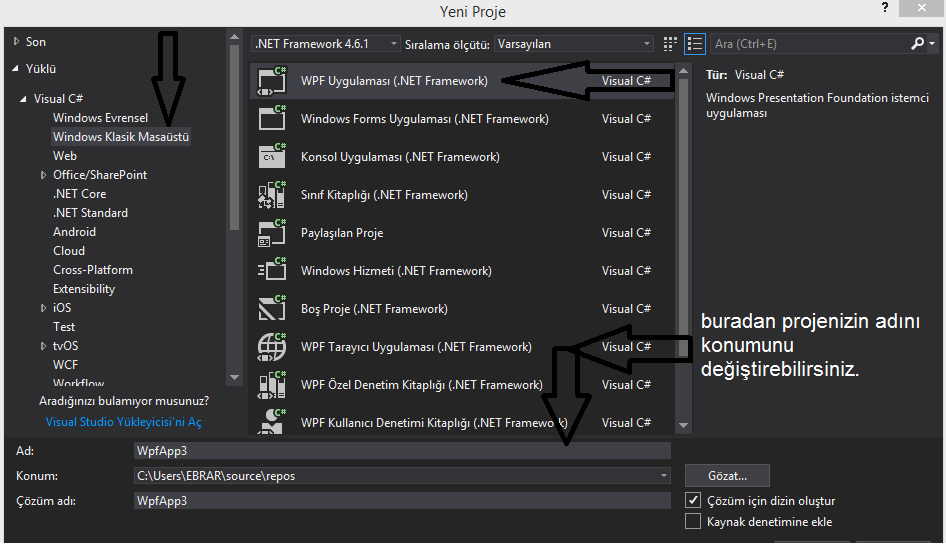The image size is (946, 547).
Task: Click the WPF Kullanıcı Denetimi Kitaplığı icon
Action: click(x=272, y=422)
